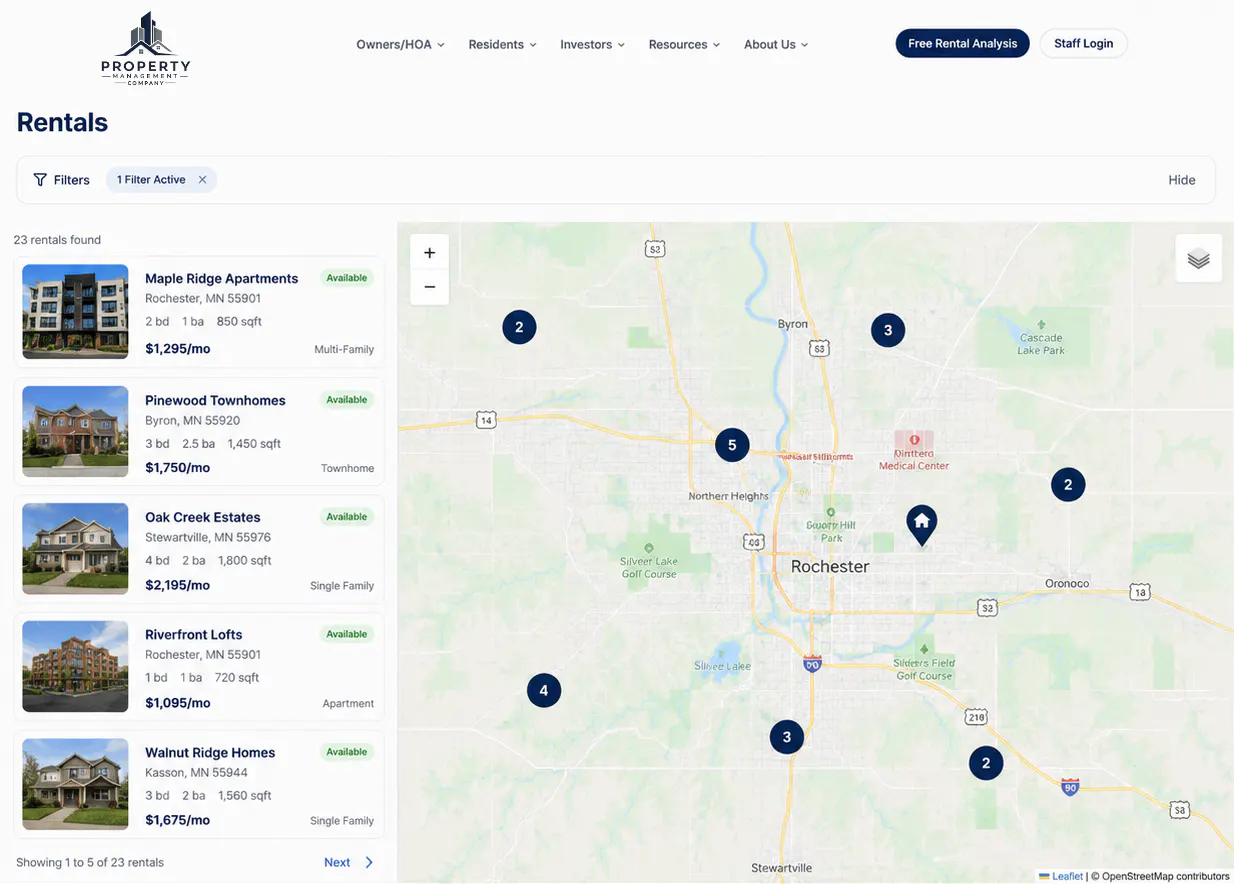Image resolution: width=1234 pixels, height=884 pixels.
Task: Click the Kasson, MN 55944 address
Action: 196,773
